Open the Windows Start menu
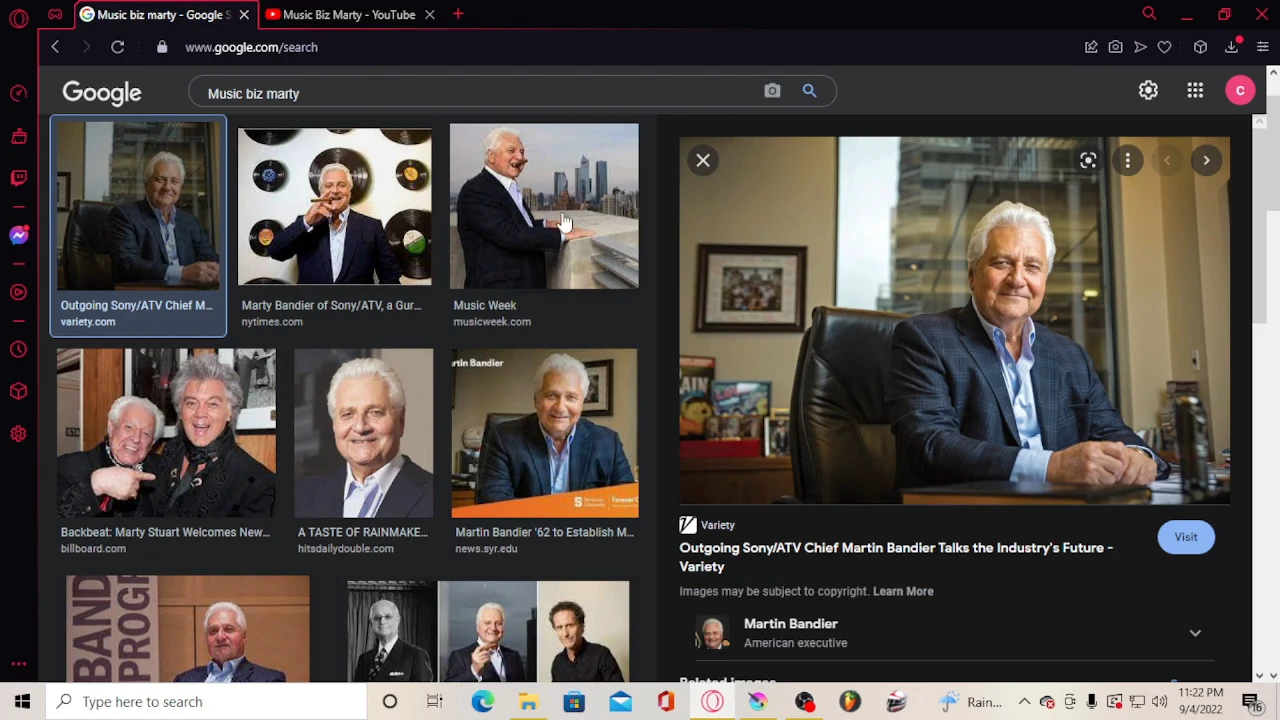The height and width of the screenshot is (720, 1280). (x=22, y=702)
